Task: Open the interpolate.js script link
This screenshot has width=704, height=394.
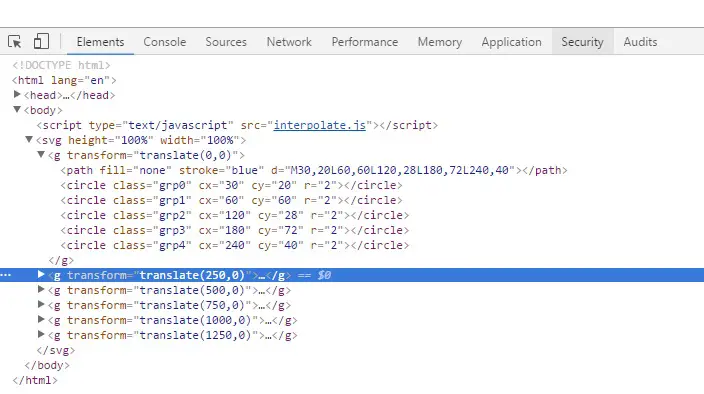Action: point(320,125)
